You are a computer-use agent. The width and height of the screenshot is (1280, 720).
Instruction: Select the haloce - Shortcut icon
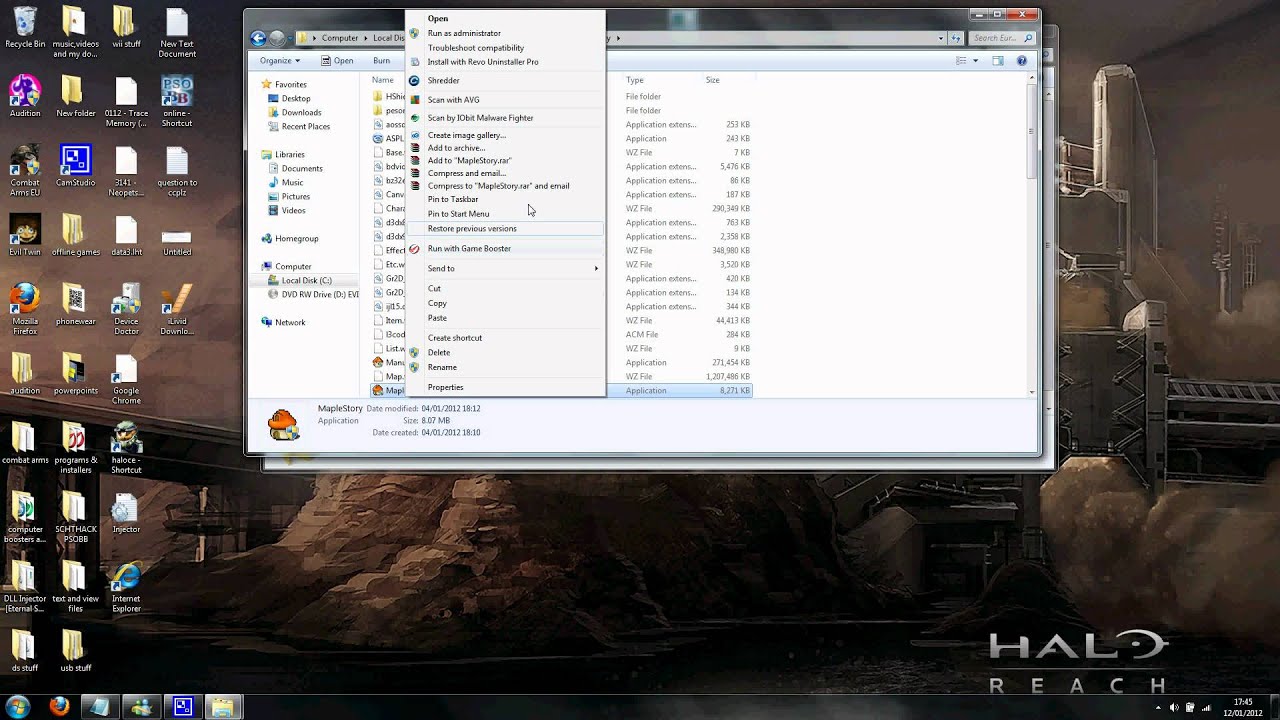(126, 449)
